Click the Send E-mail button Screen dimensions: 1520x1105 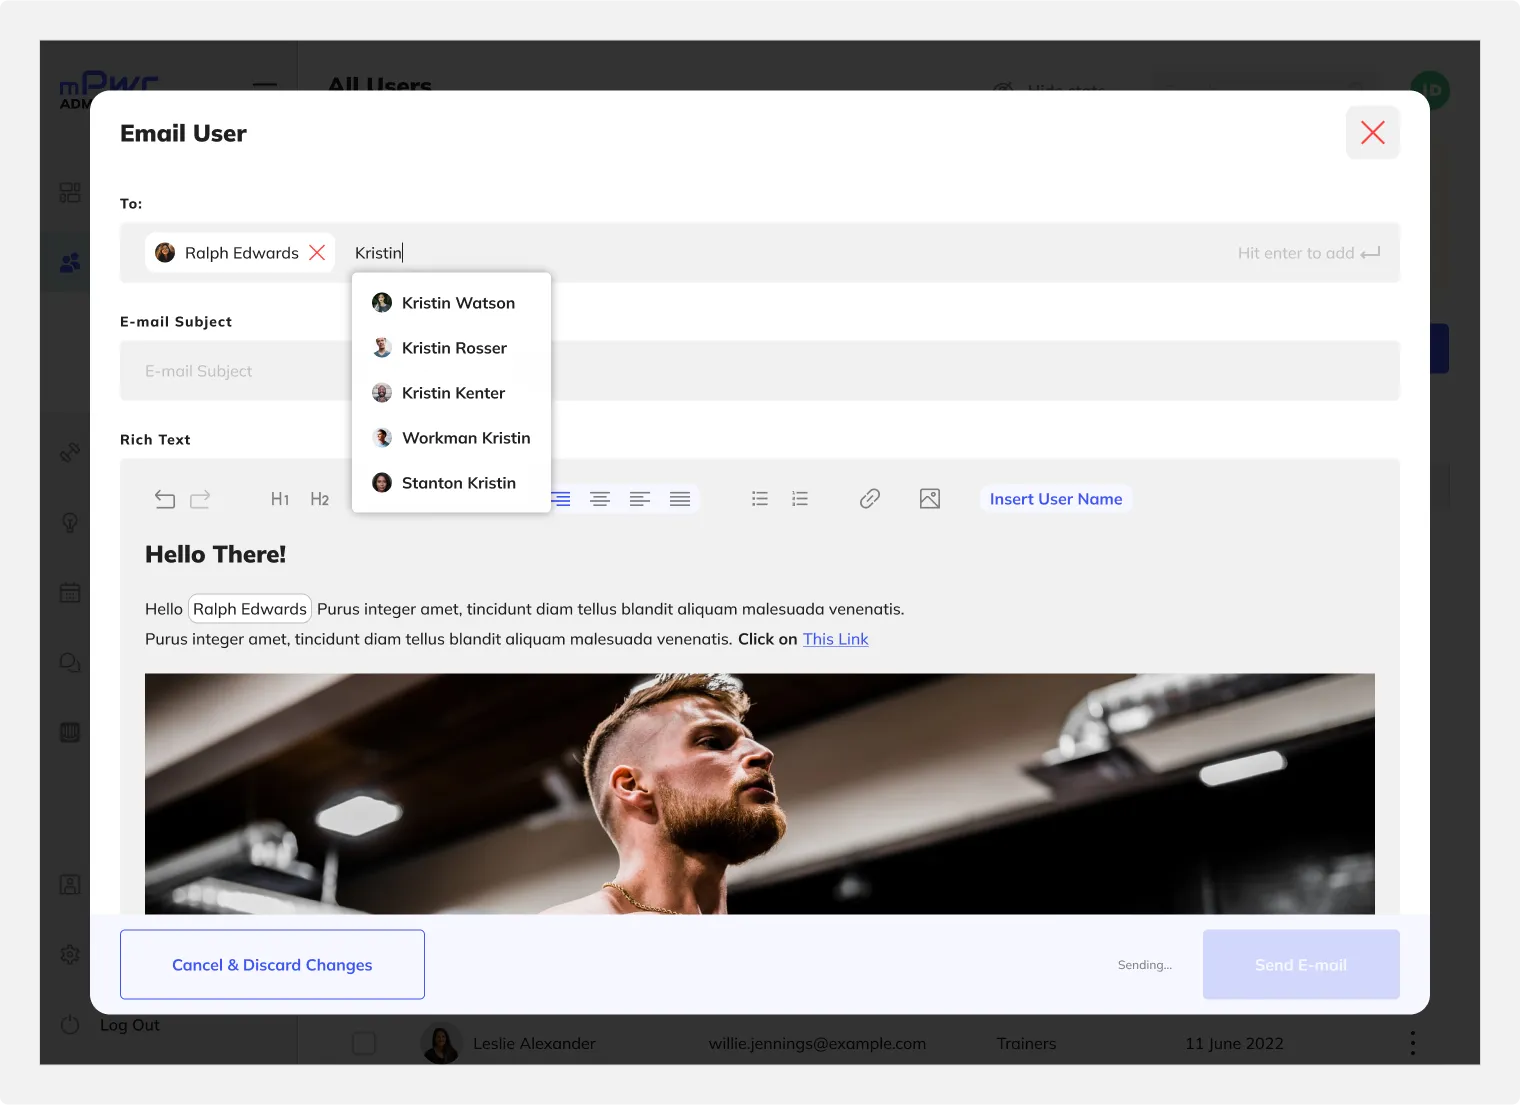coord(1301,965)
